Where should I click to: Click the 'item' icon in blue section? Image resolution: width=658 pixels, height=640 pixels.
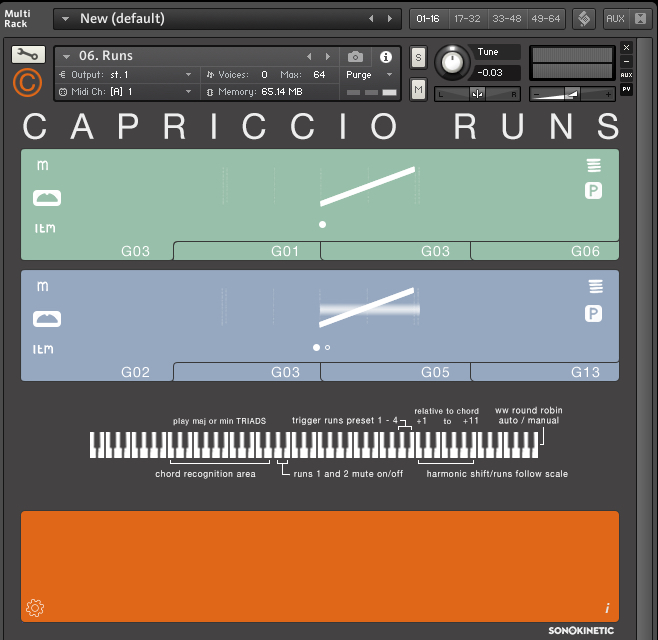coord(43,349)
